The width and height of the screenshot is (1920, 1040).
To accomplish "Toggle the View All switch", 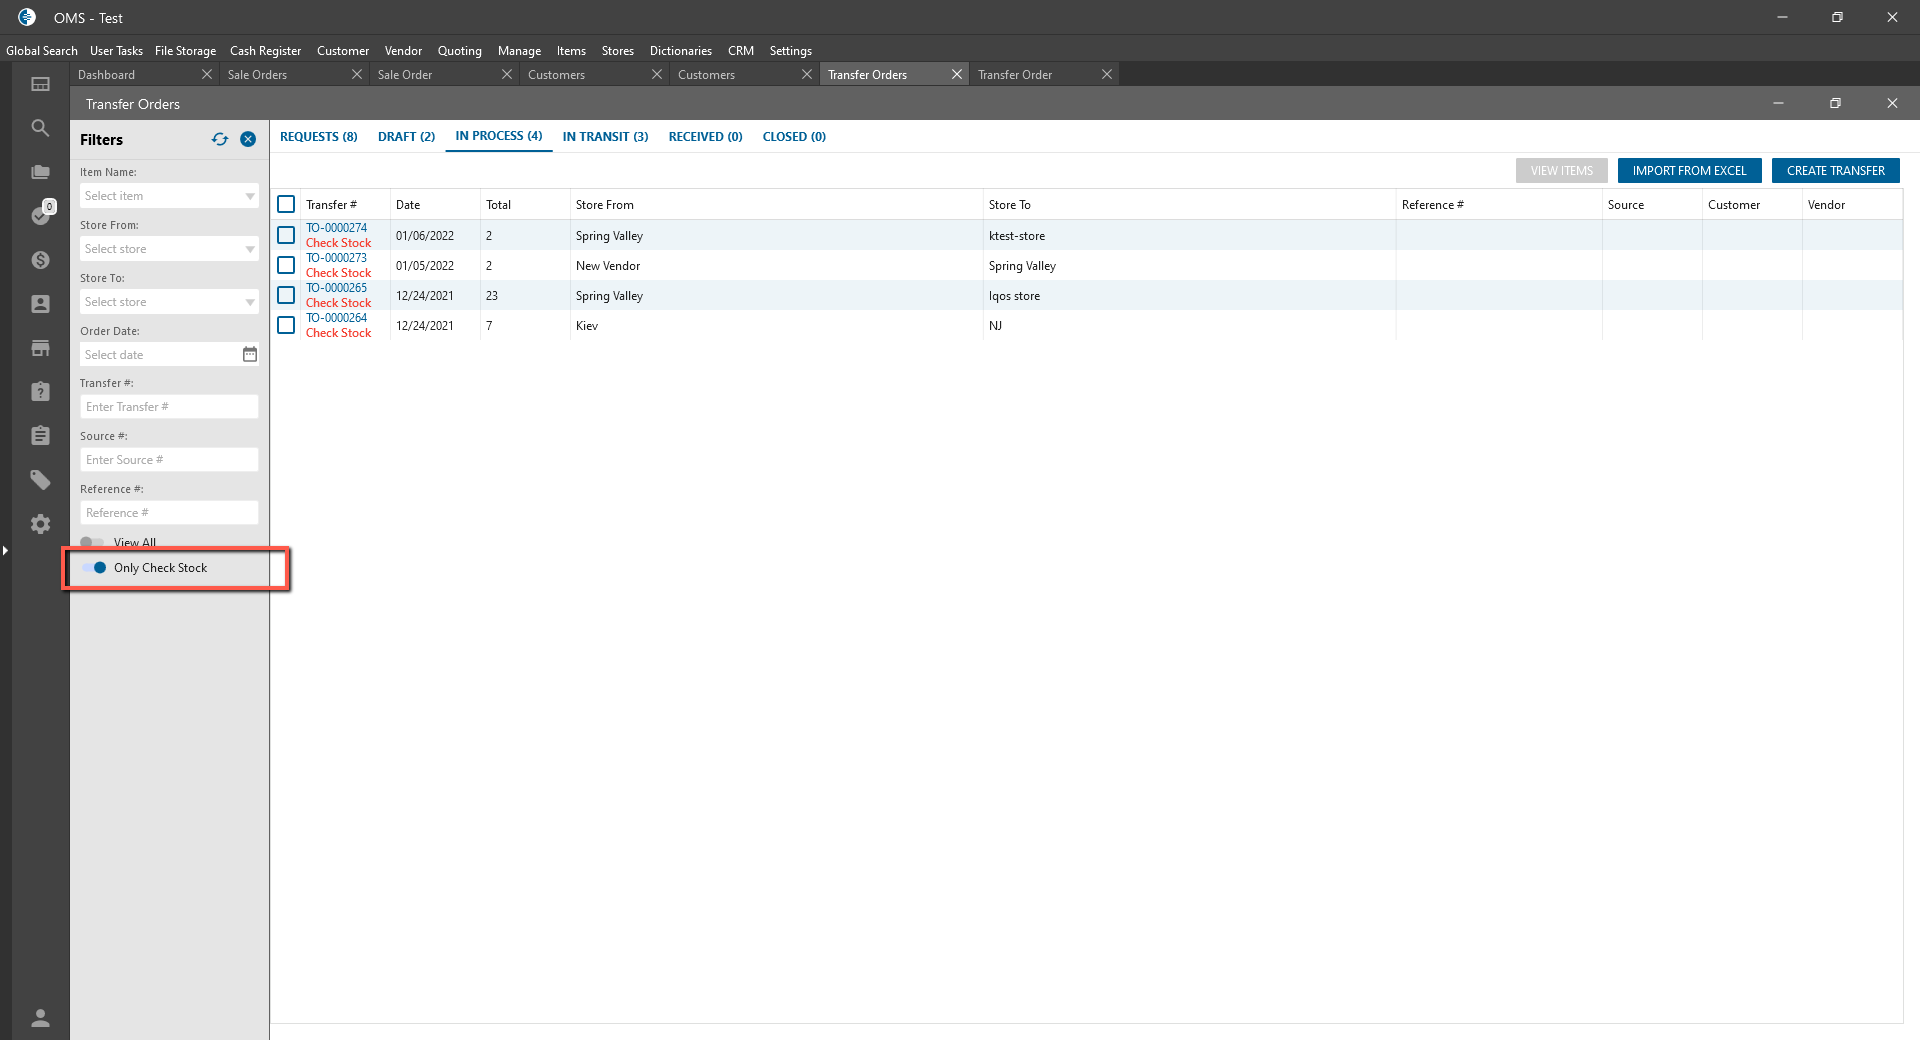I will point(92,542).
